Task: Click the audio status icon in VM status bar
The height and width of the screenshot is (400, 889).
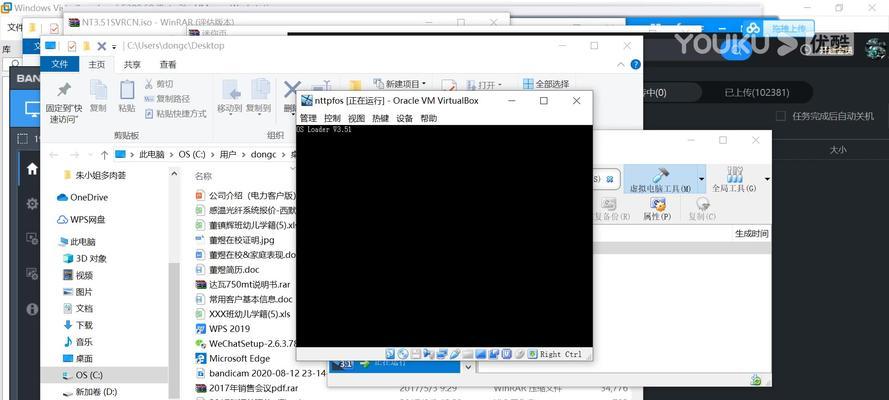Action: (x=429, y=354)
